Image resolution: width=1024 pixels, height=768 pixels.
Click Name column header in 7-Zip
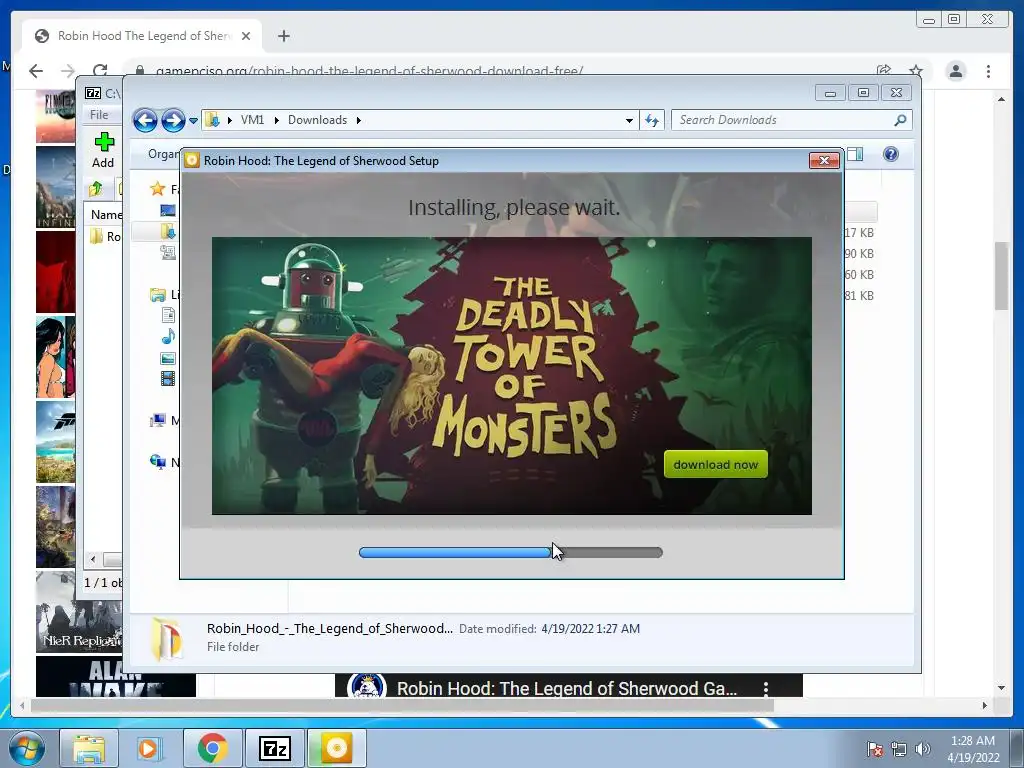pos(105,215)
